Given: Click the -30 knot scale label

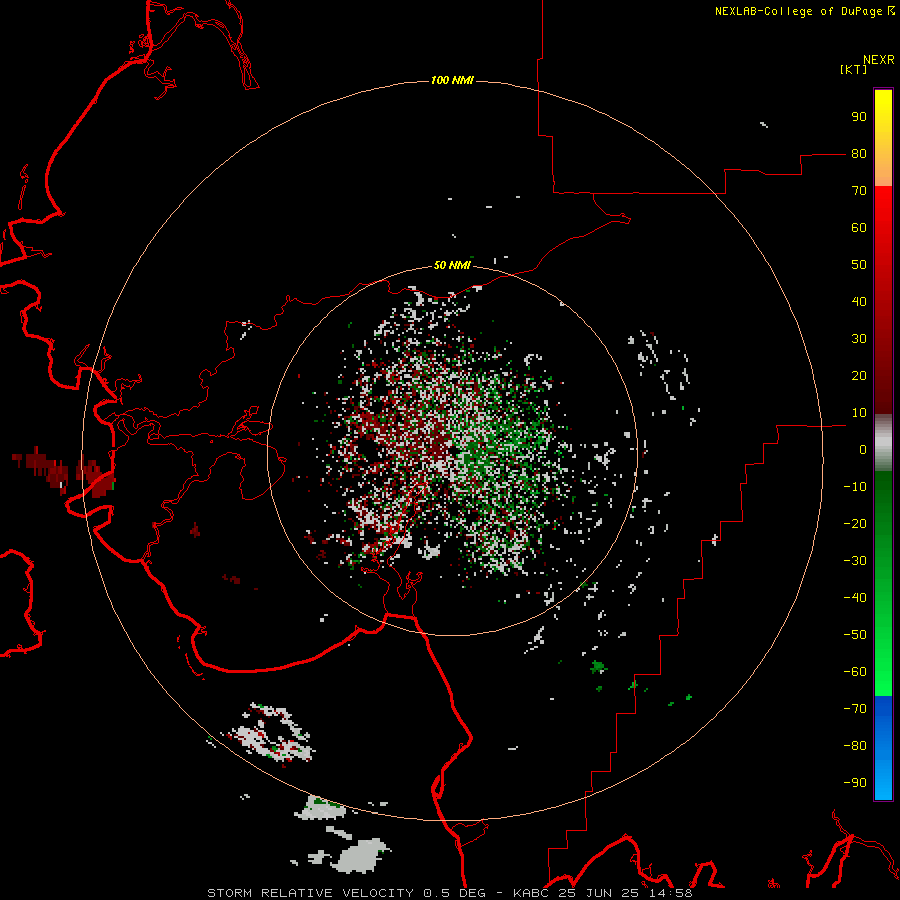Looking at the screenshot, I should (x=855, y=561).
